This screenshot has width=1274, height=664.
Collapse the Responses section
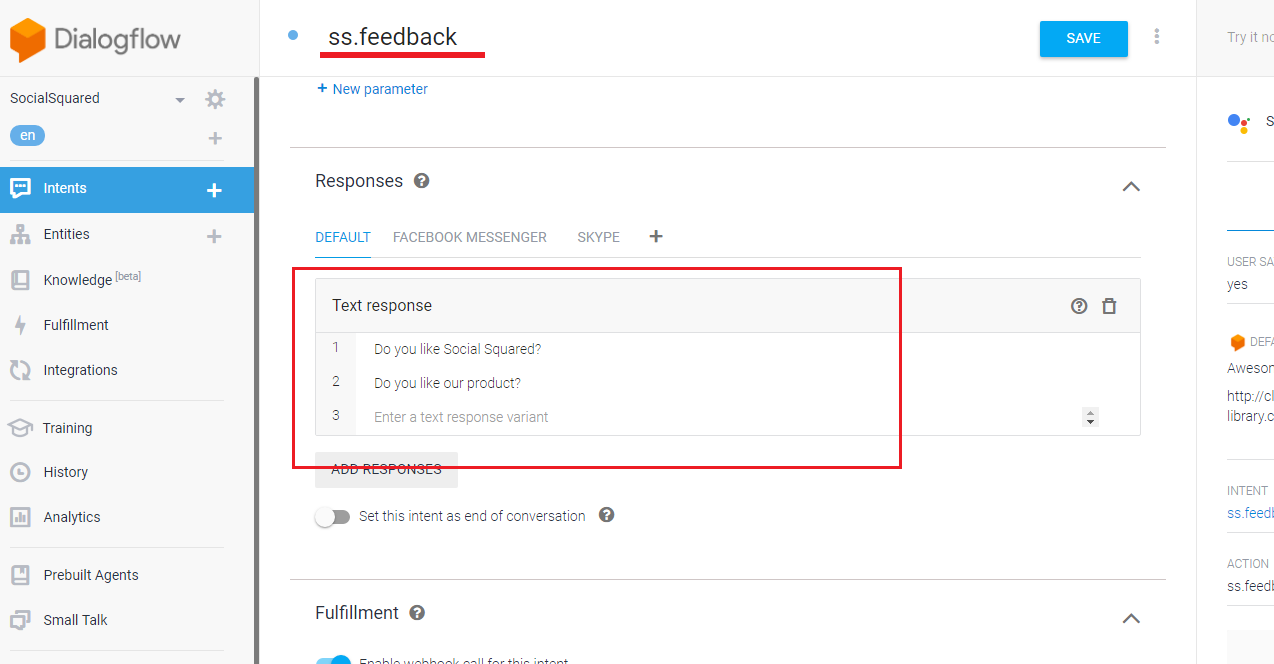[x=1131, y=186]
